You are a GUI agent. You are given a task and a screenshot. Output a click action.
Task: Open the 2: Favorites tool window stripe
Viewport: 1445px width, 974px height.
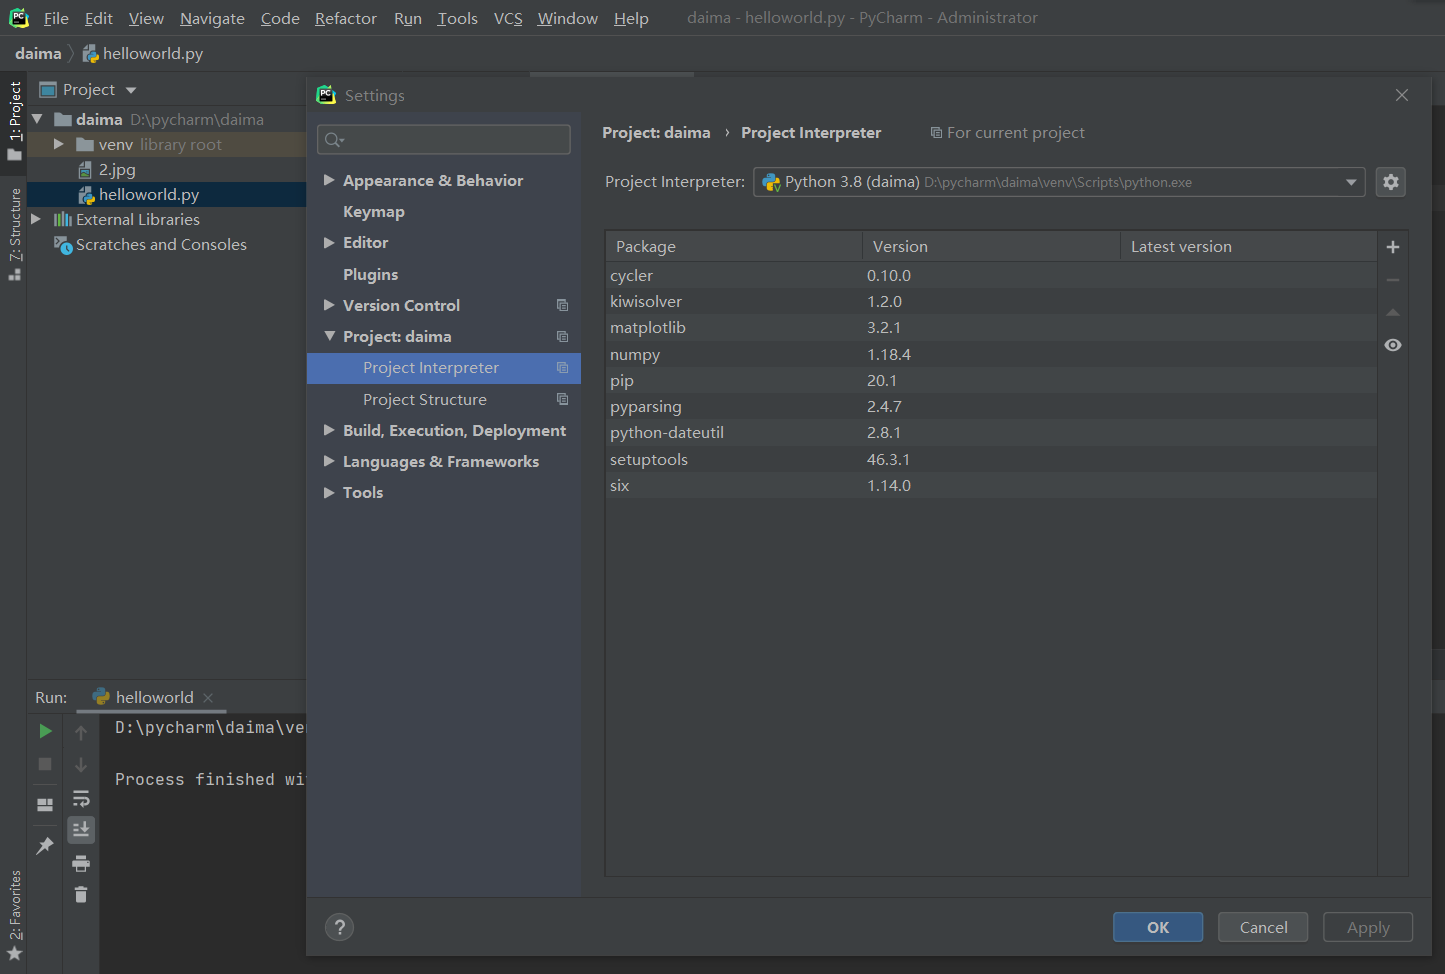point(14,915)
